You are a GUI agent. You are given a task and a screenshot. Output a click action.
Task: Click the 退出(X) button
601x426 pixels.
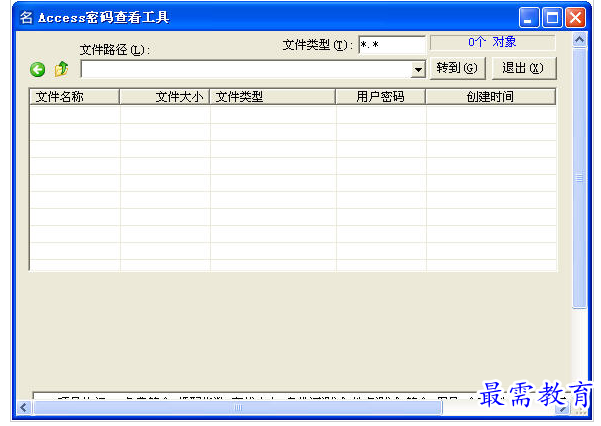524,68
